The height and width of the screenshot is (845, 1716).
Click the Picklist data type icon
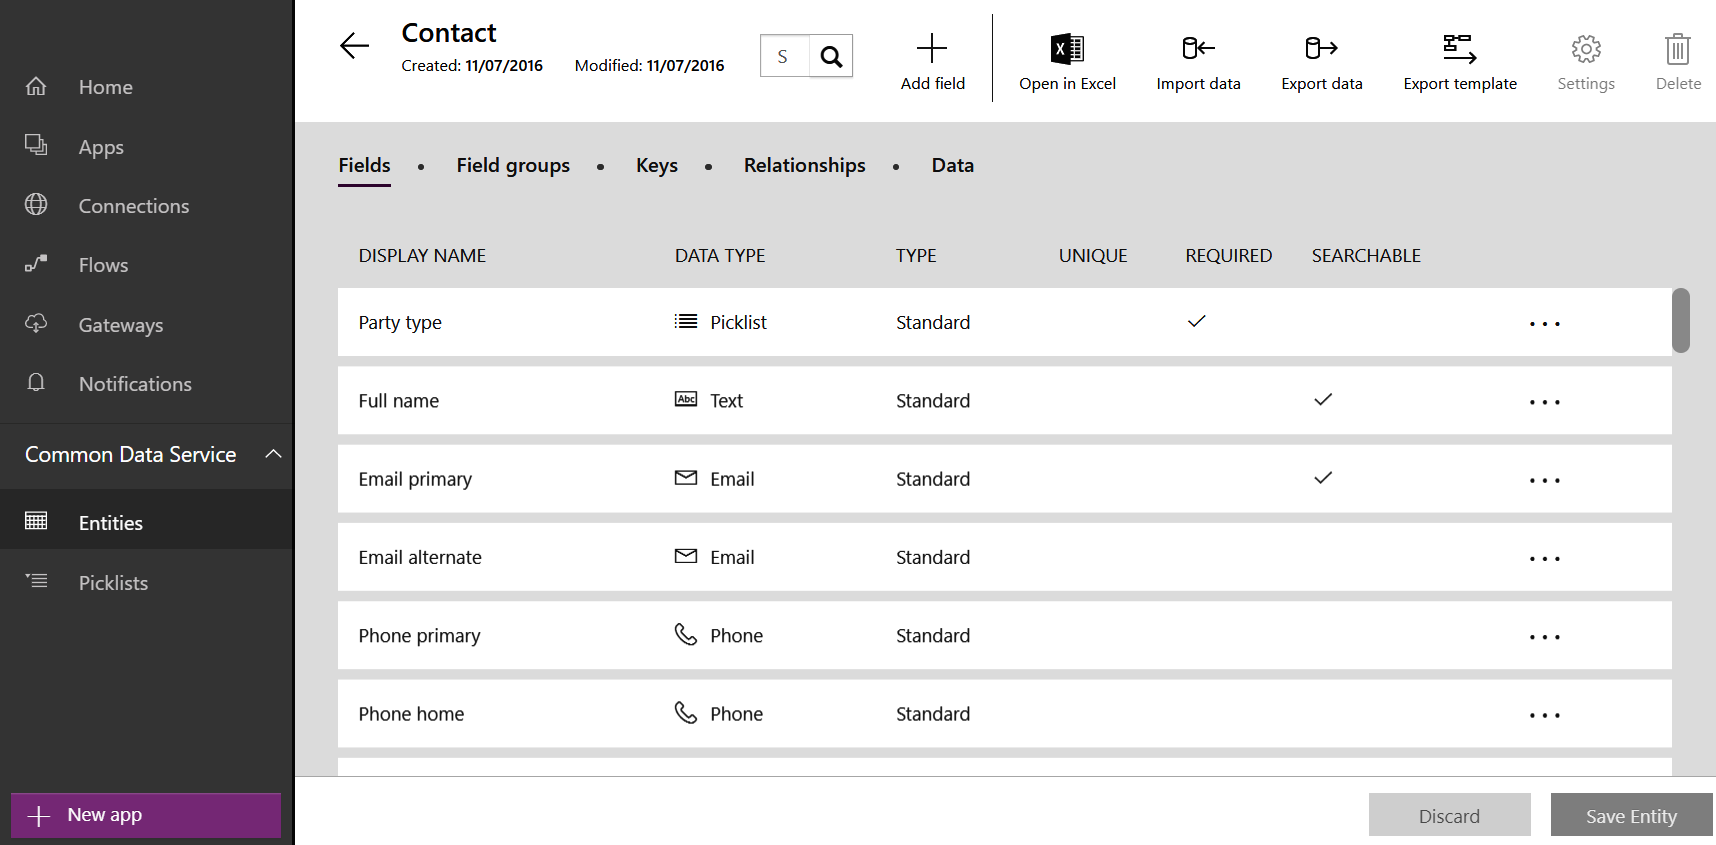tap(686, 321)
